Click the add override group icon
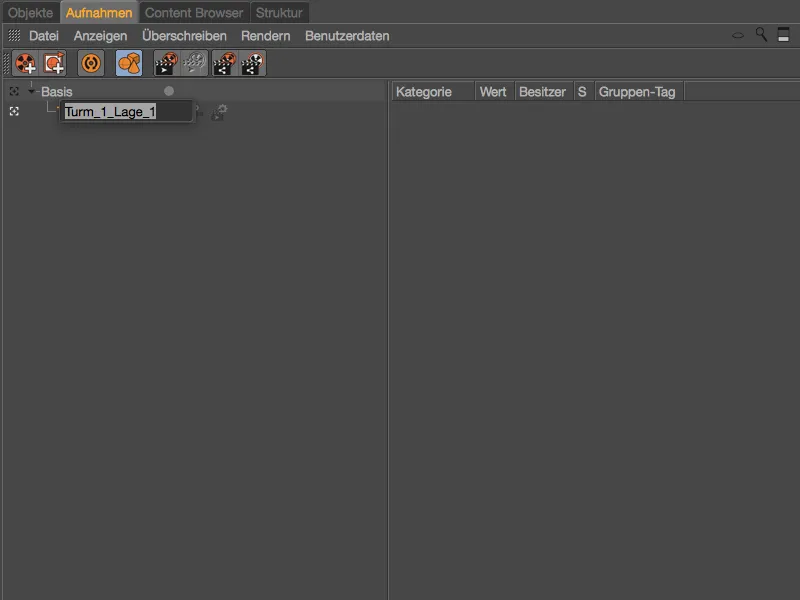The width and height of the screenshot is (800, 600). coord(54,63)
